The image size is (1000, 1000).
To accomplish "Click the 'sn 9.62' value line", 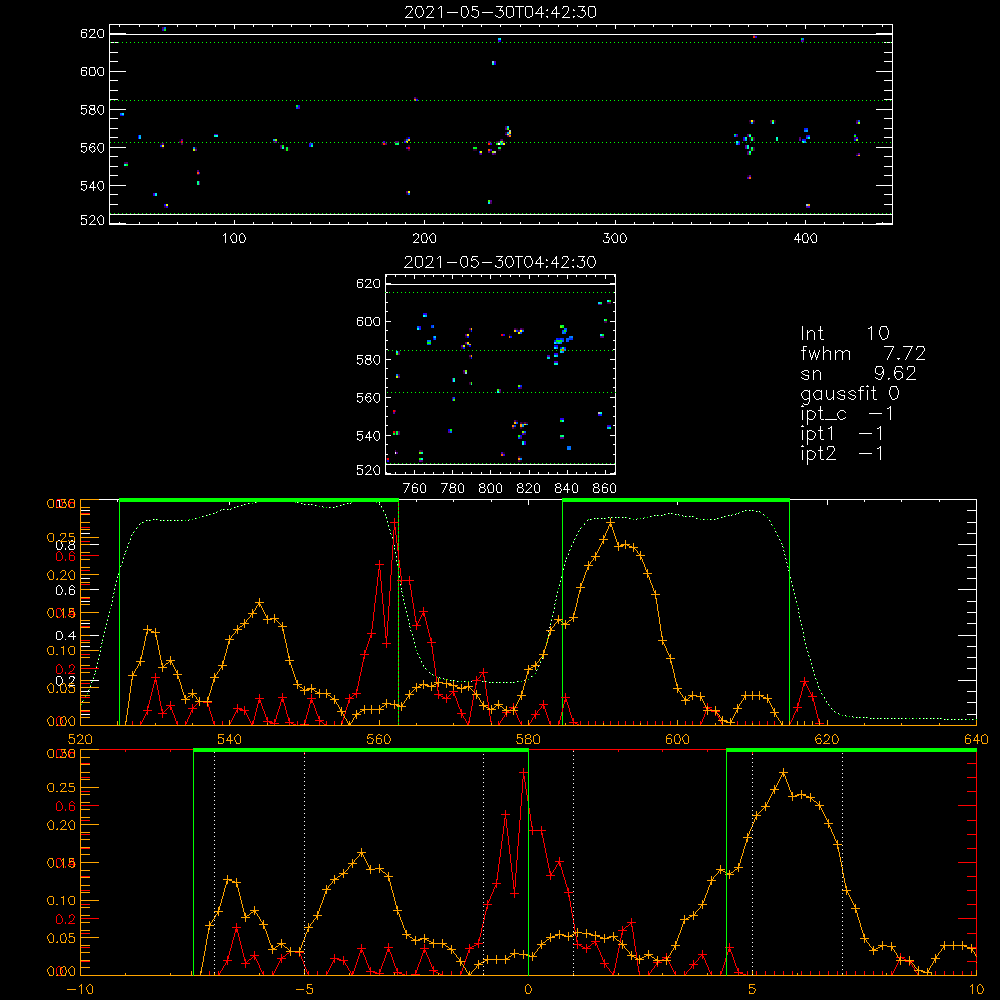I will click(x=858, y=373).
